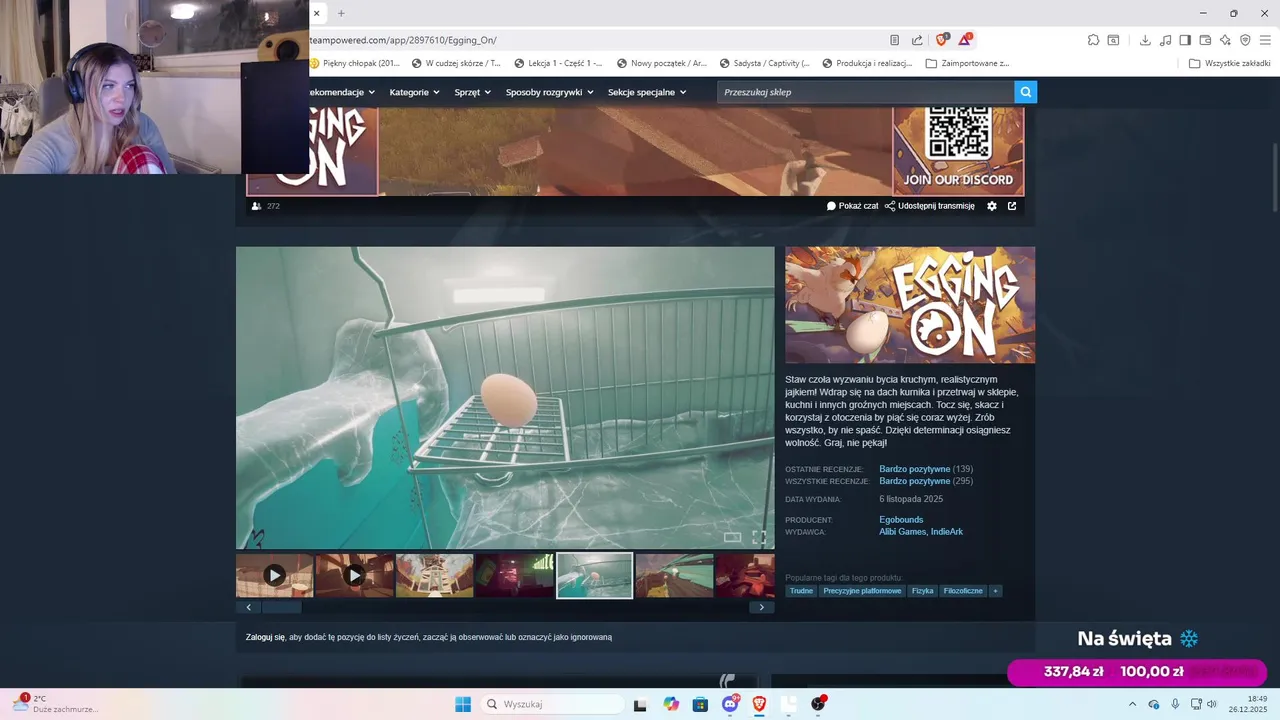Switch screenshot viewer to theater mode
Viewport: 1280px width, 720px height.
pyautogui.click(x=732, y=537)
